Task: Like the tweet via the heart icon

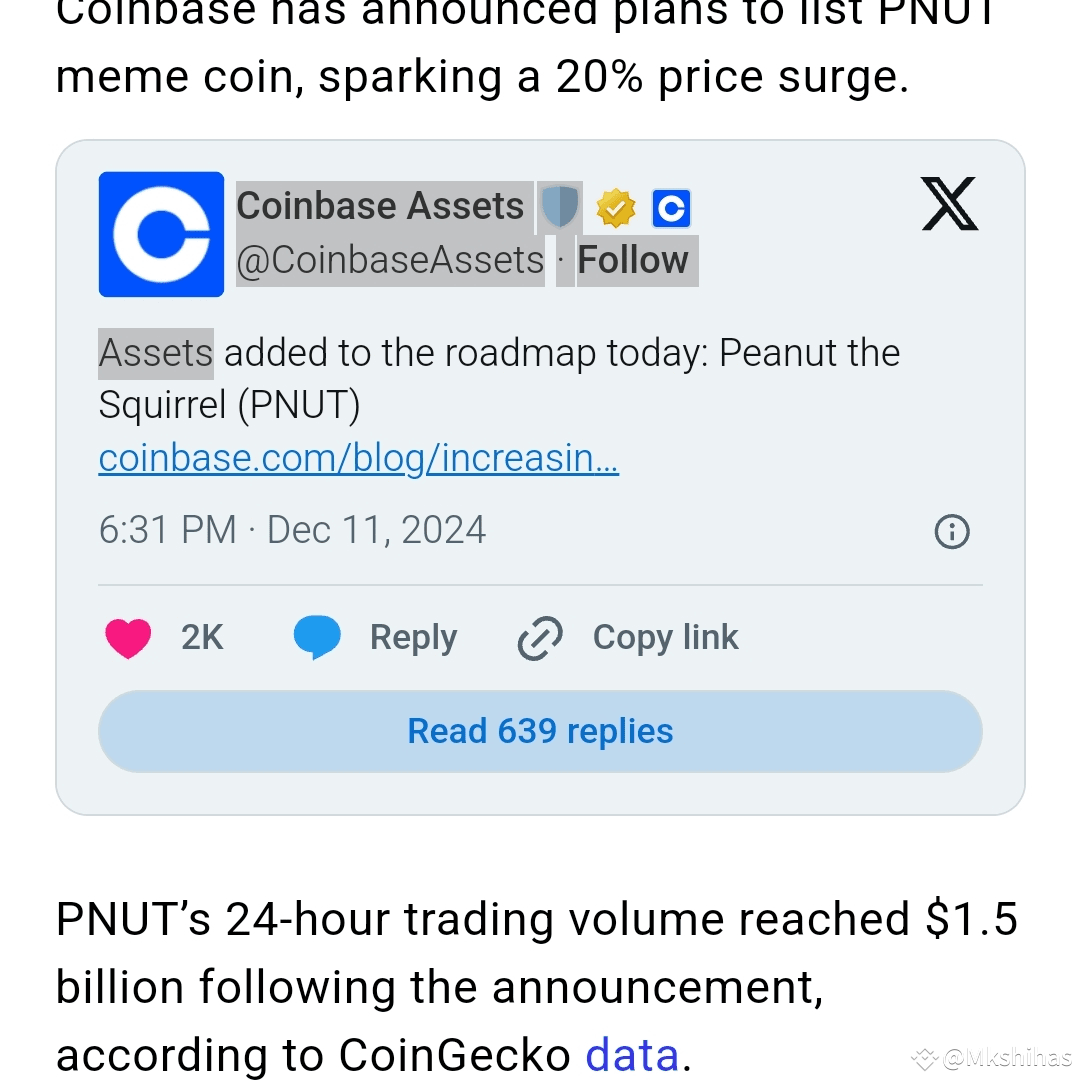Action: tap(127, 637)
